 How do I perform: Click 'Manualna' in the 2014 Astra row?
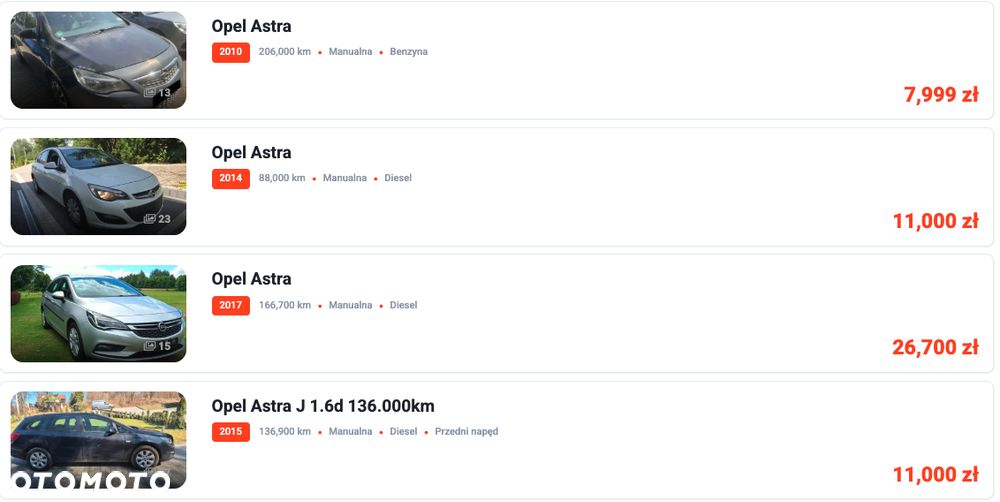344,178
